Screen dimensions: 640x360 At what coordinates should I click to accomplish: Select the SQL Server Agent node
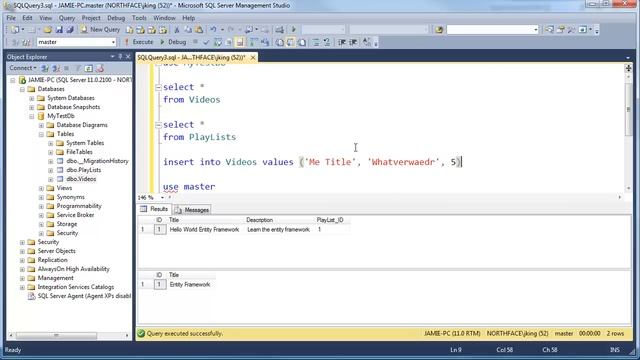[x=84, y=296]
